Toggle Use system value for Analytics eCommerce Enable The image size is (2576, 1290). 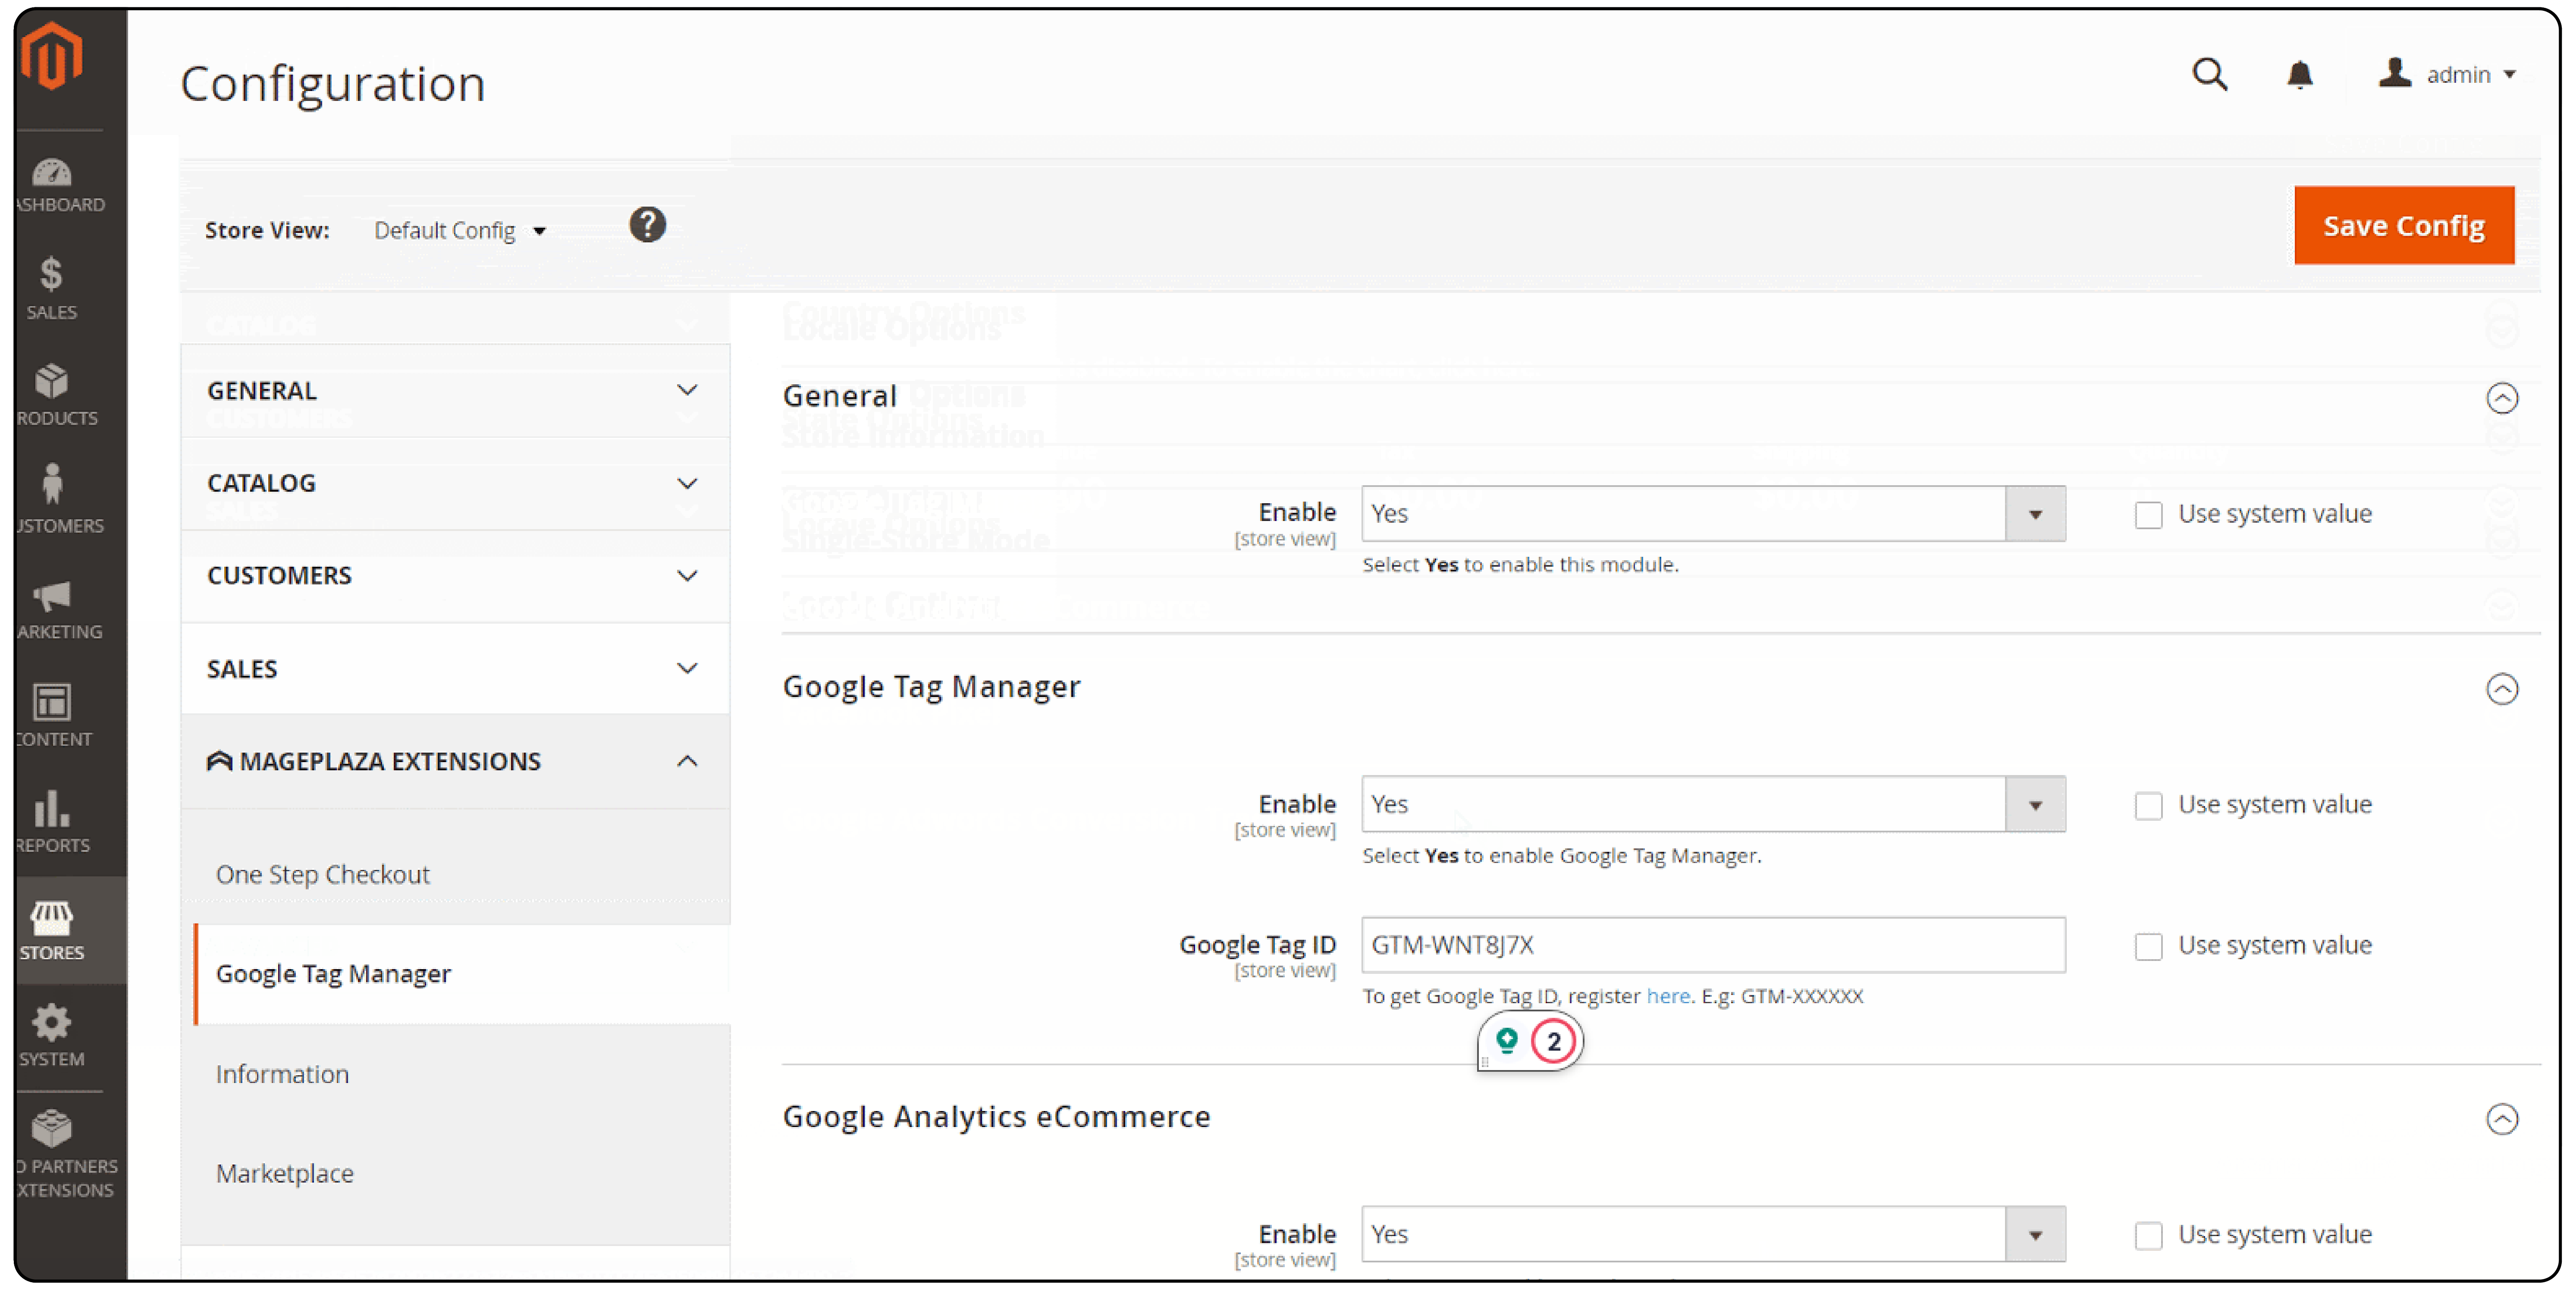pyautogui.click(x=2148, y=1236)
